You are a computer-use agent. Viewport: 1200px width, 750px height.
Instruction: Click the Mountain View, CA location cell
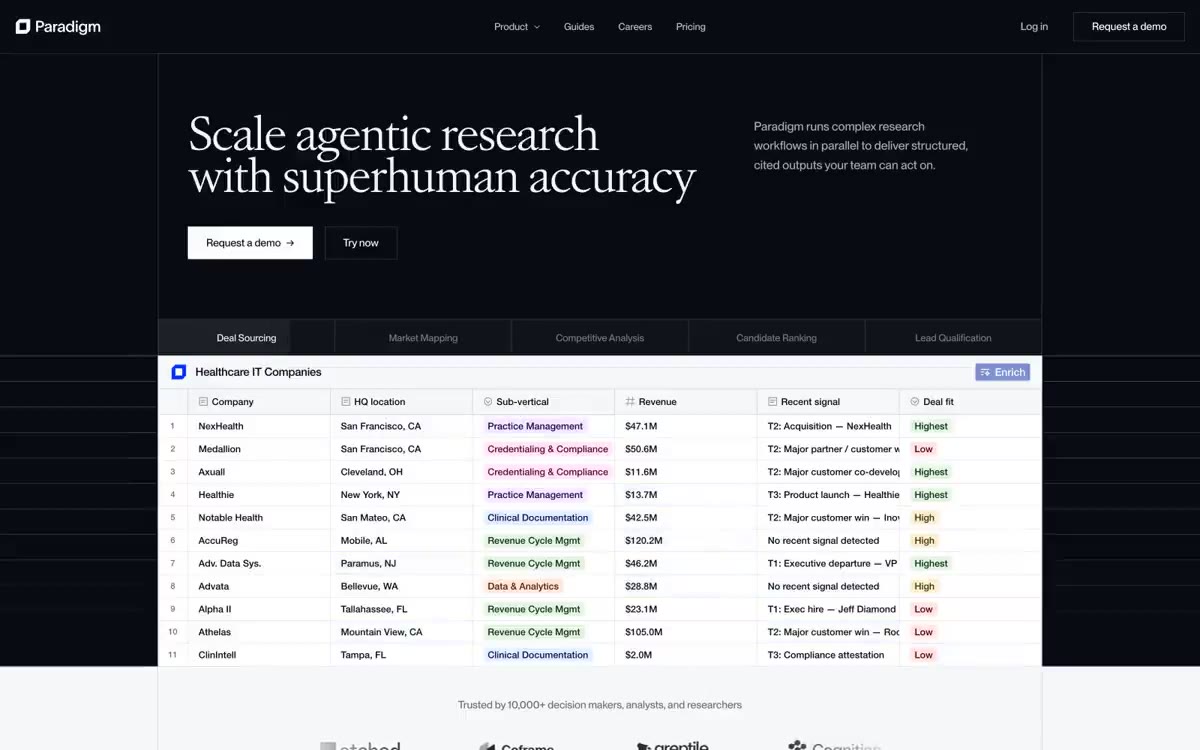point(401,632)
